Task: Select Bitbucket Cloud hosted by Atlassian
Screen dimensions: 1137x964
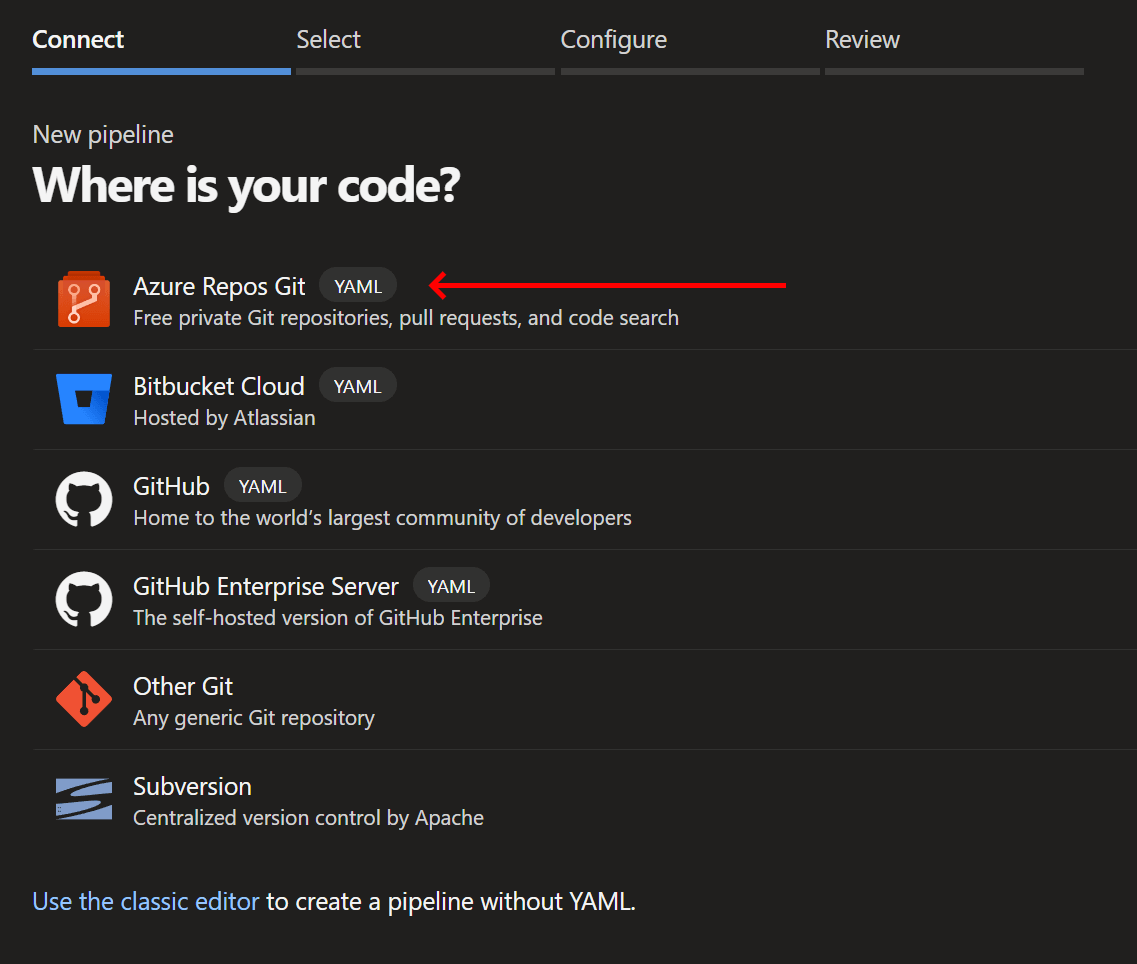Action: [x=219, y=386]
